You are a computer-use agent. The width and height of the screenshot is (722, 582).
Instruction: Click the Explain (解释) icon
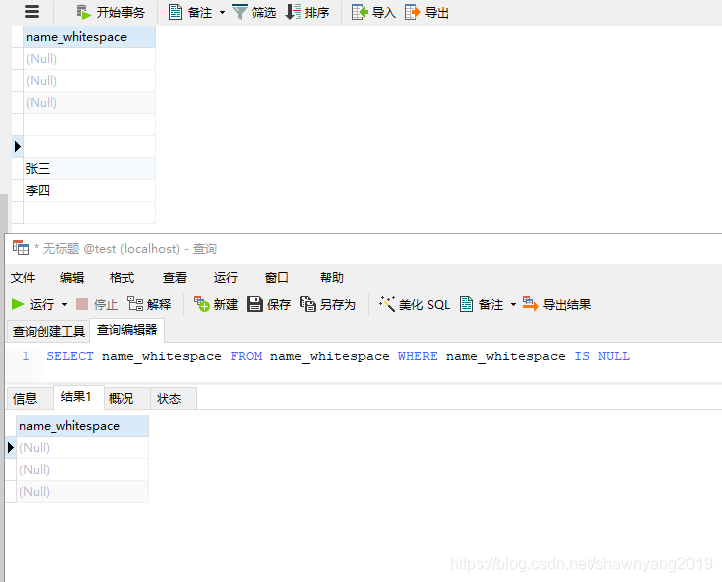click(x=135, y=304)
